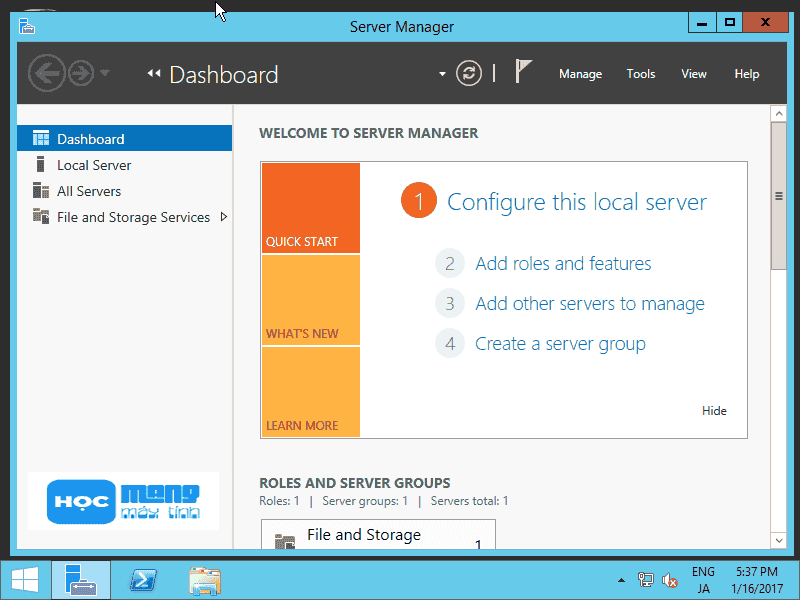Click the ROLES AND SERVER GROUPS heading
The height and width of the screenshot is (600, 800).
[355, 483]
